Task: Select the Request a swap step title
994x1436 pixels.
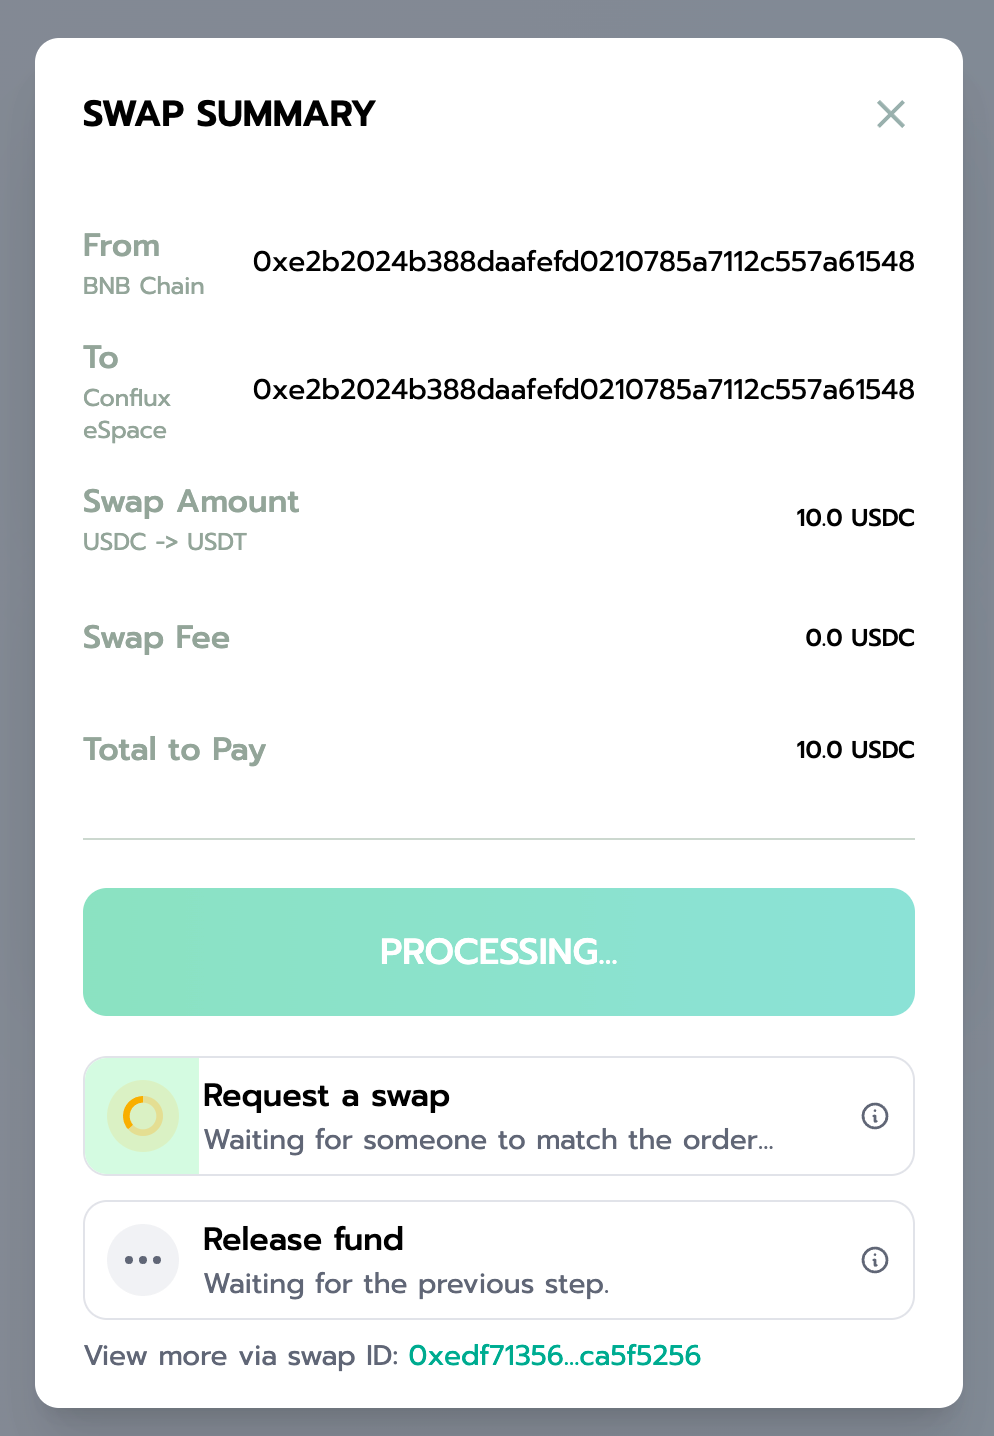Action: (x=326, y=1096)
